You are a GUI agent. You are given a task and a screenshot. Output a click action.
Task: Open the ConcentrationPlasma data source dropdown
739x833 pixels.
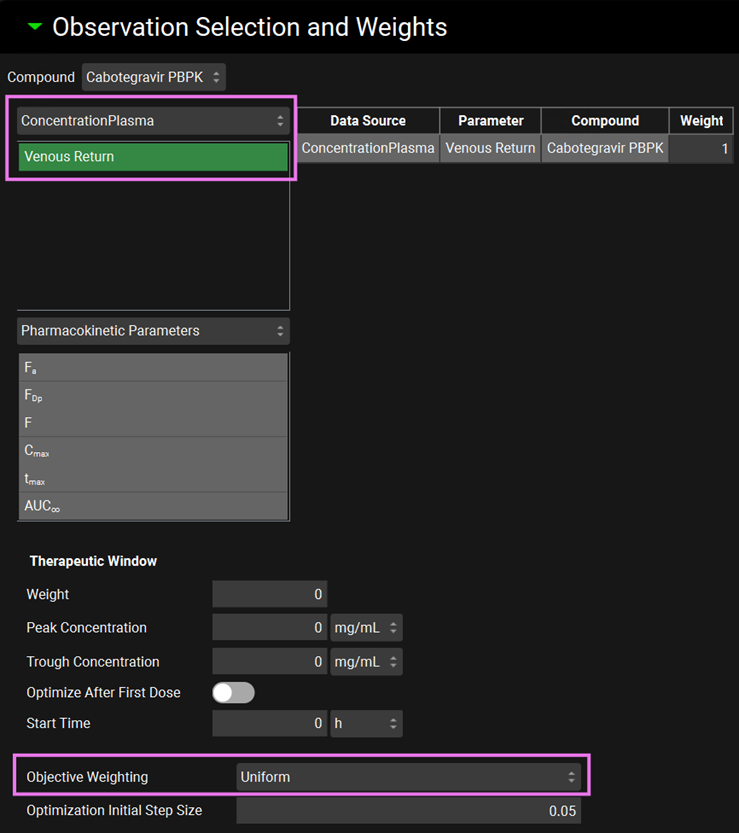click(x=153, y=121)
